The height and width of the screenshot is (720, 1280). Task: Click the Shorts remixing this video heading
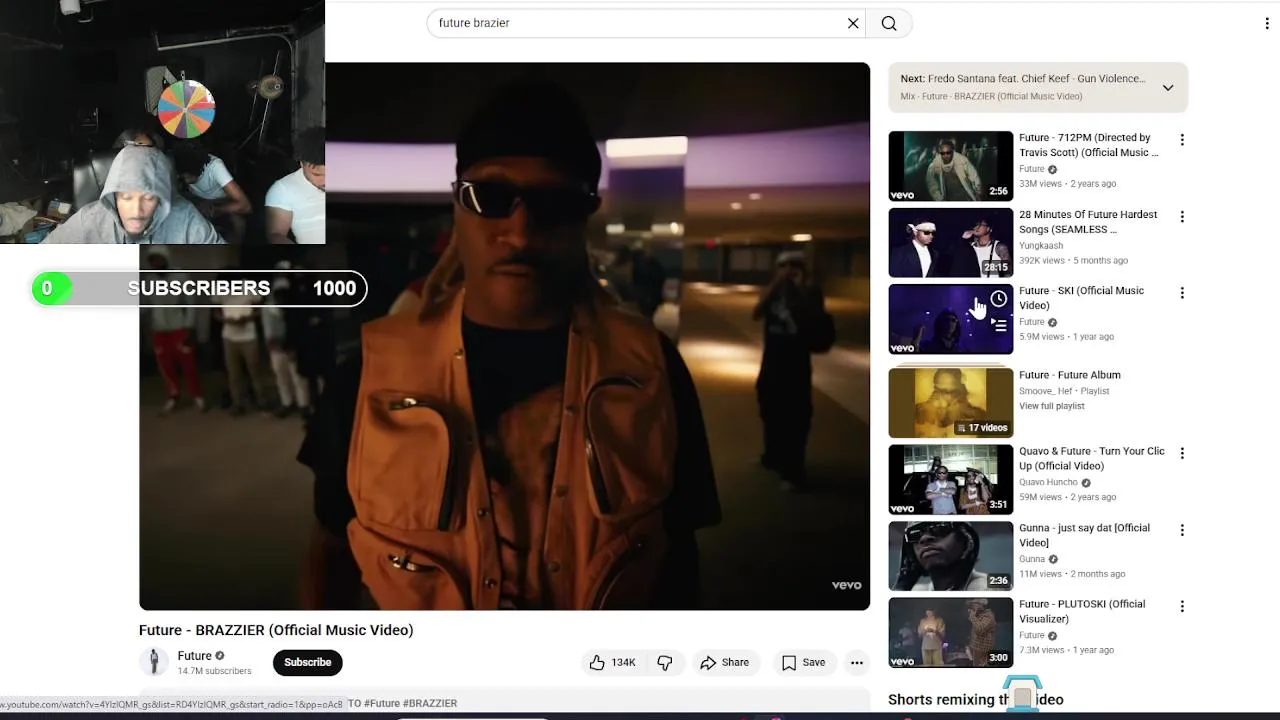[x=976, y=700]
